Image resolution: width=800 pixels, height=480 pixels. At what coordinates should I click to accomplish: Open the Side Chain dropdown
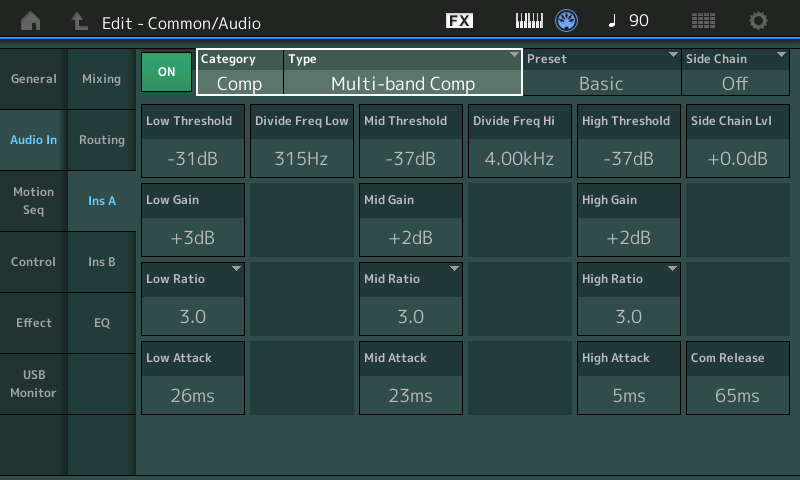tap(734, 72)
